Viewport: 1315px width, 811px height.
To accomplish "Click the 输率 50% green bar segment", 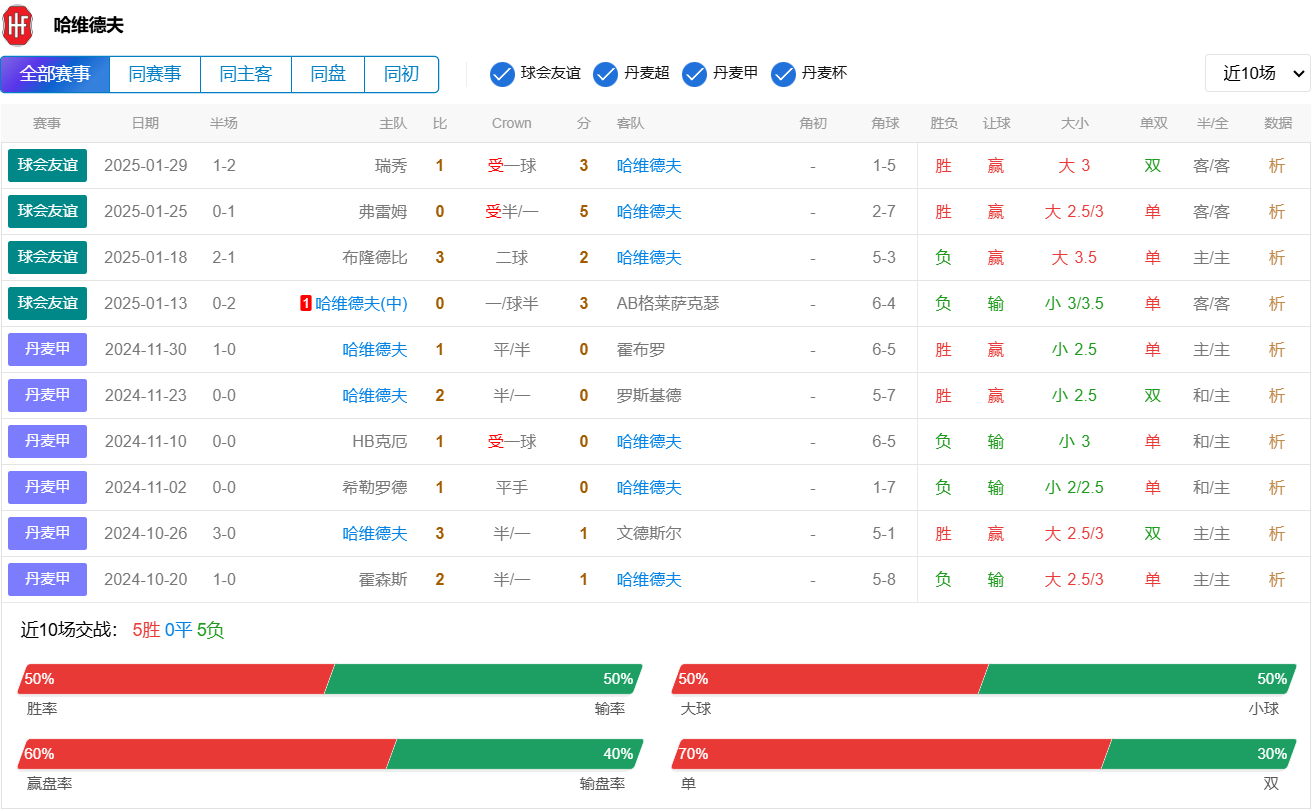I will (484, 679).
